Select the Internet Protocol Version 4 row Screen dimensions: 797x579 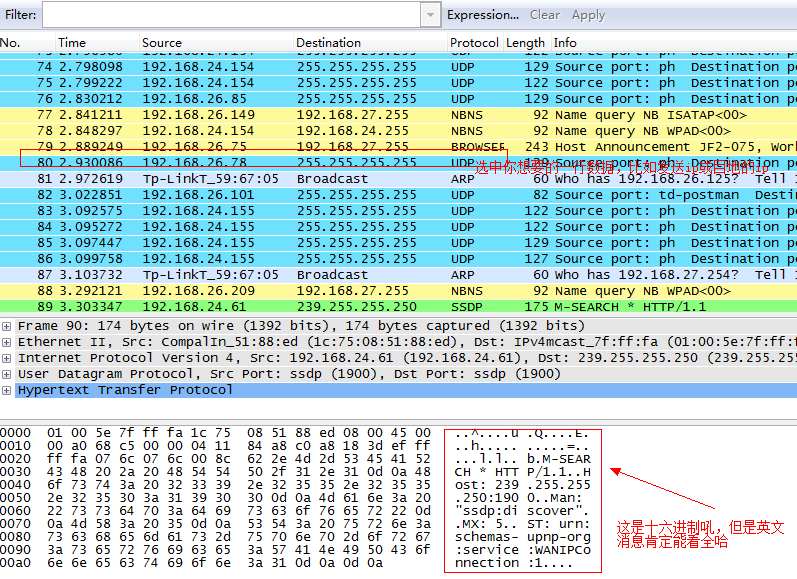point(406,358)
